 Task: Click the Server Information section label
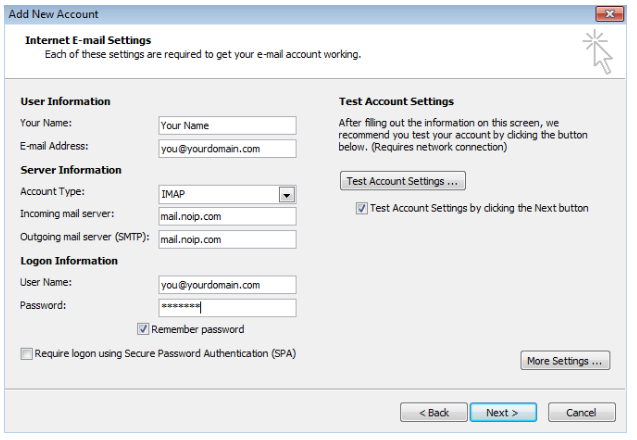point(71,170)
